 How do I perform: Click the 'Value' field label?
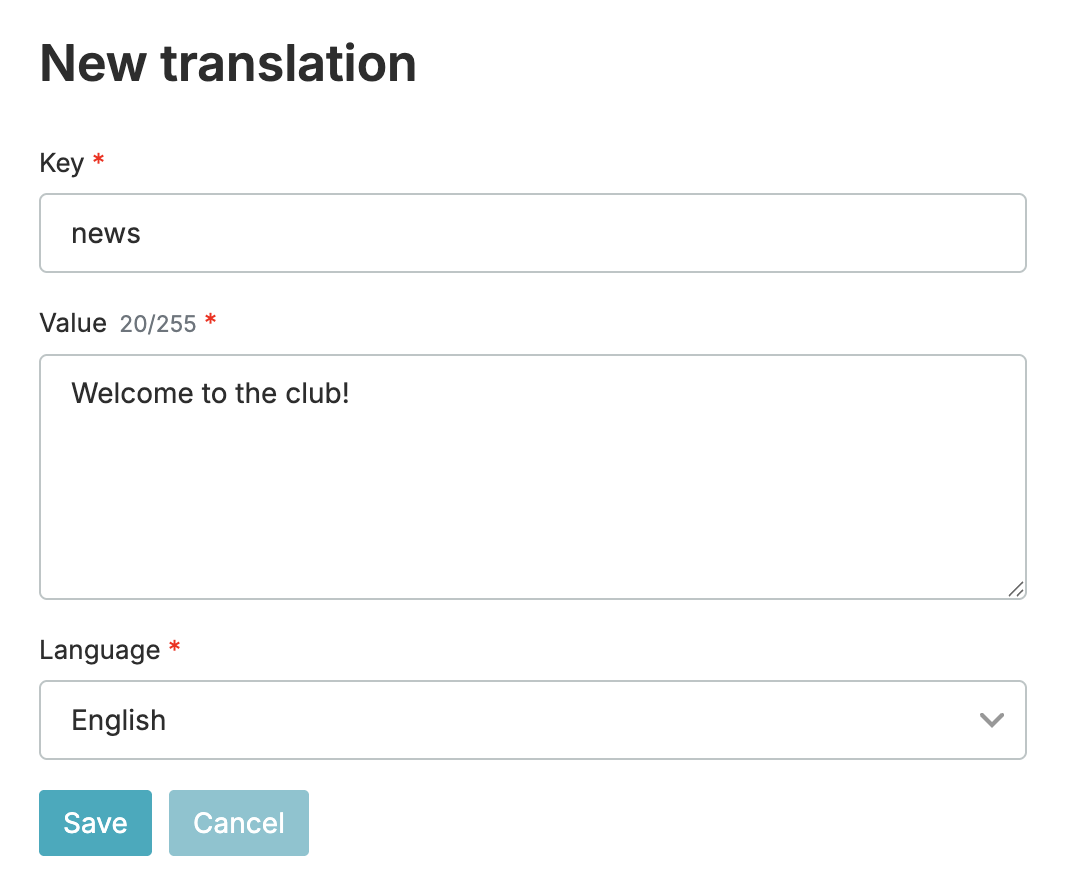pyautogui.click(x=72, y=323)
